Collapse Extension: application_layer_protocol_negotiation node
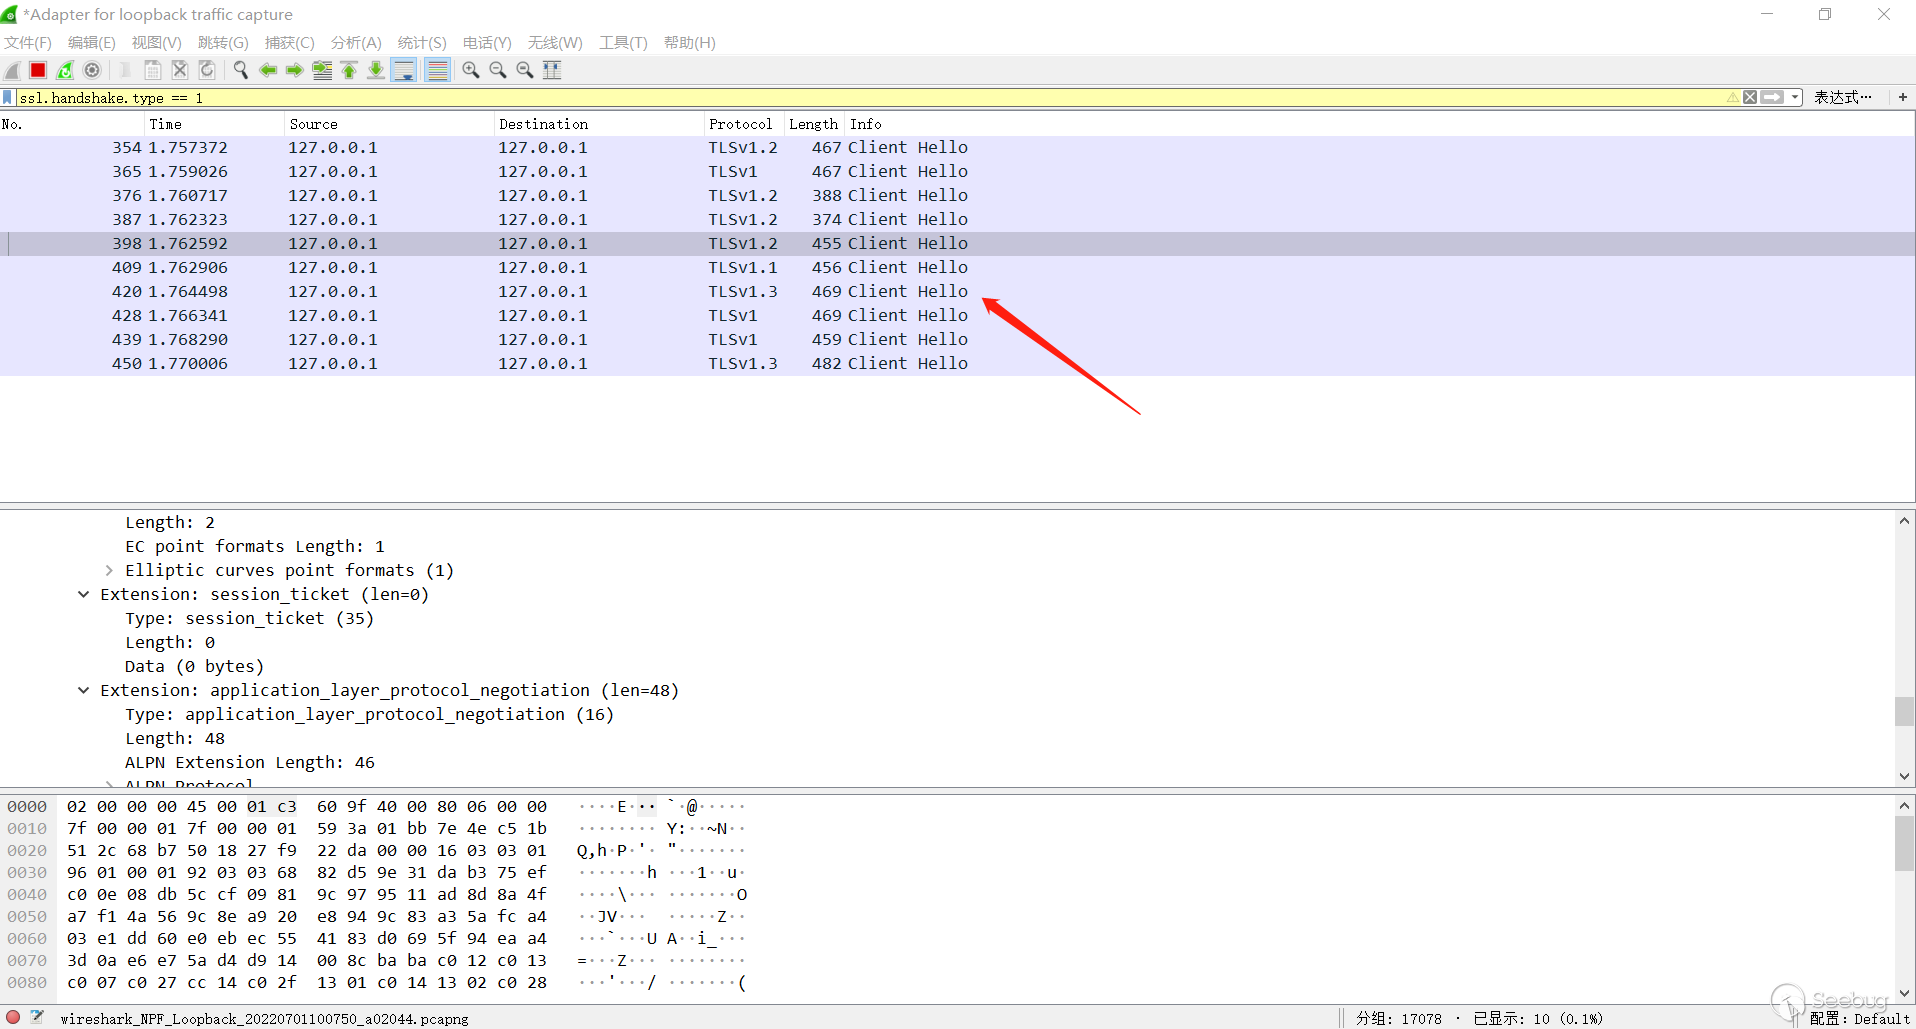The width and height of the screenshot is (1916, 1029). click(84, 690)
